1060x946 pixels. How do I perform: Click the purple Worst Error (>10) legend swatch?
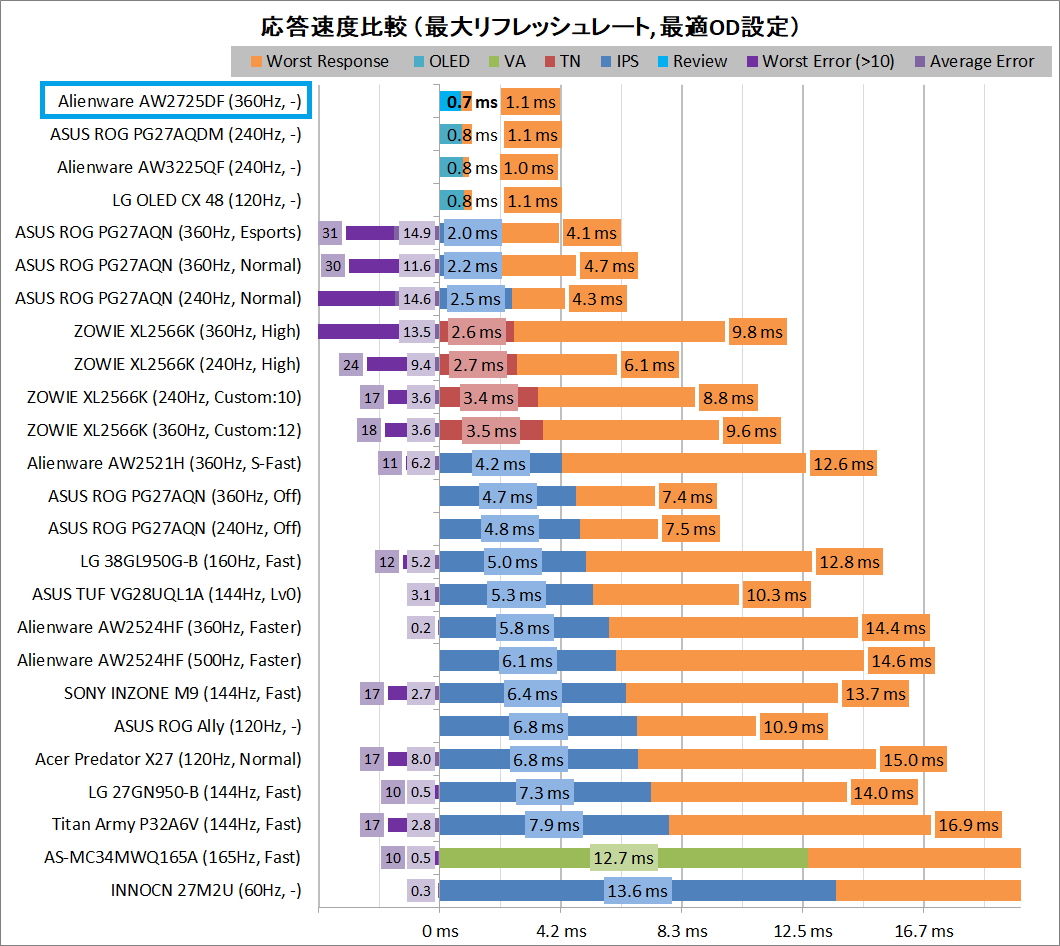point(752,62)
